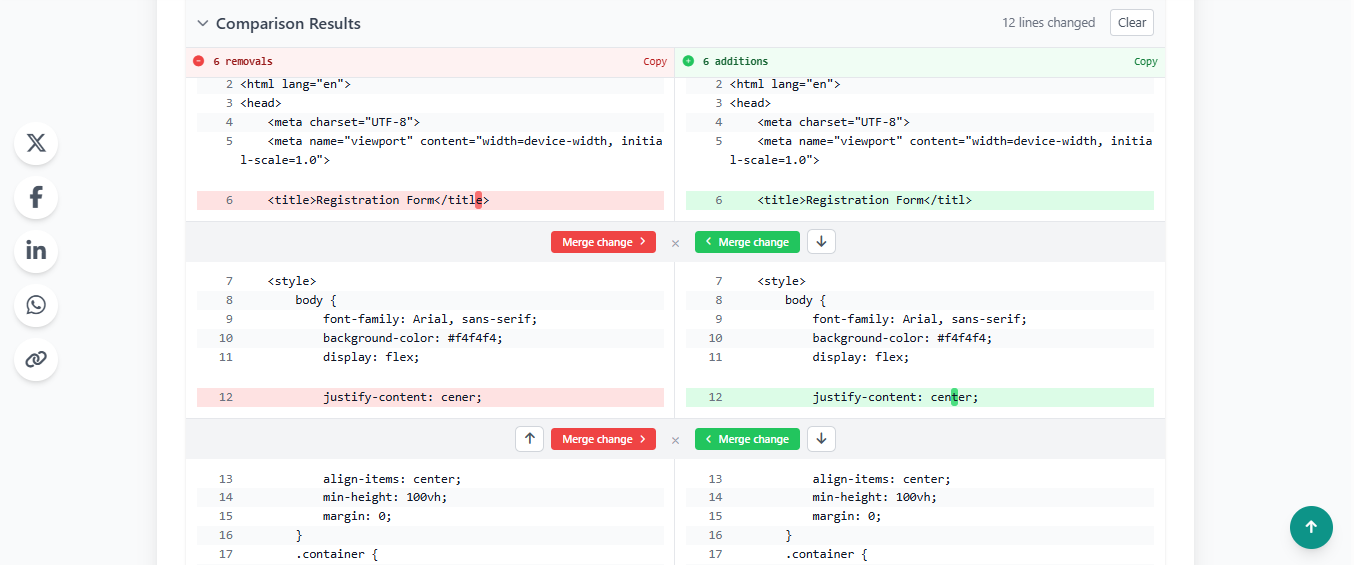This screenshot has width=1354, height=565.
Task: Copy the additions side text
Action: pos(1145,62)
